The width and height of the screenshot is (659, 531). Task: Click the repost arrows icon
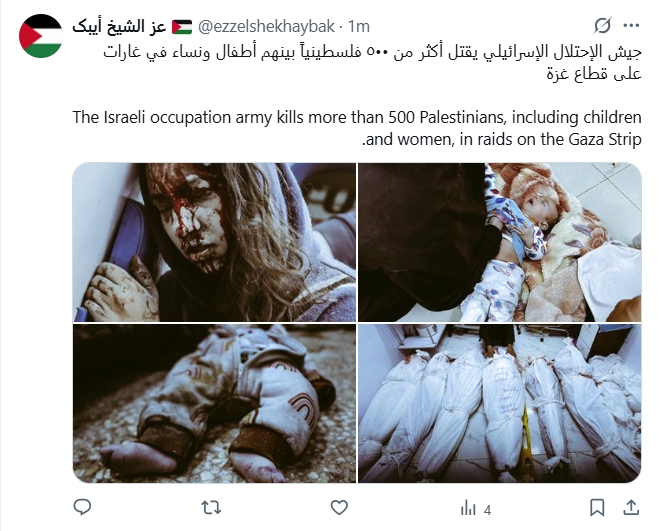[x=211, y=508]
